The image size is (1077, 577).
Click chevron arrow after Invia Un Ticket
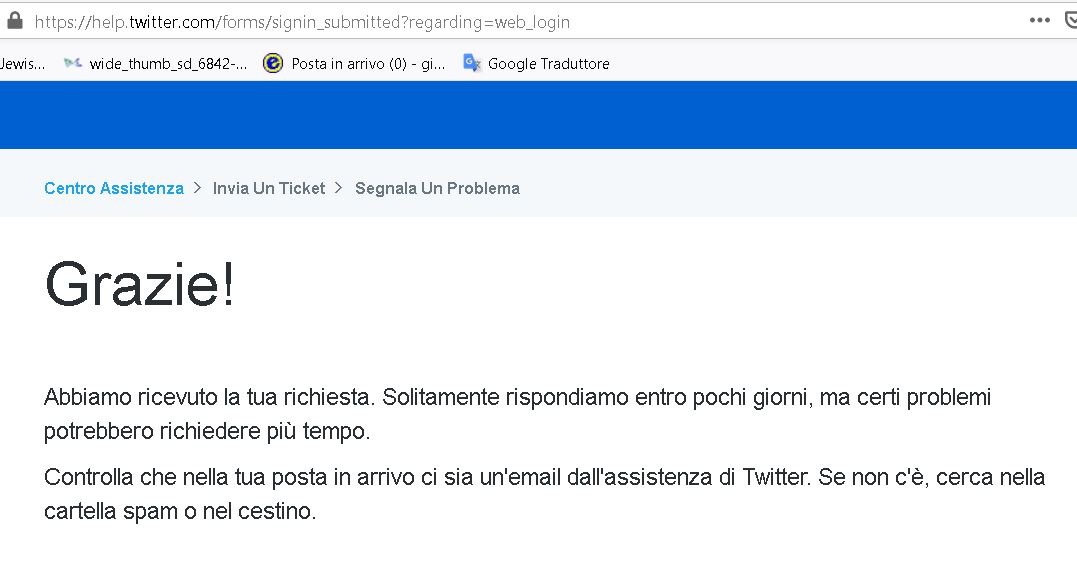coord(339,188)
